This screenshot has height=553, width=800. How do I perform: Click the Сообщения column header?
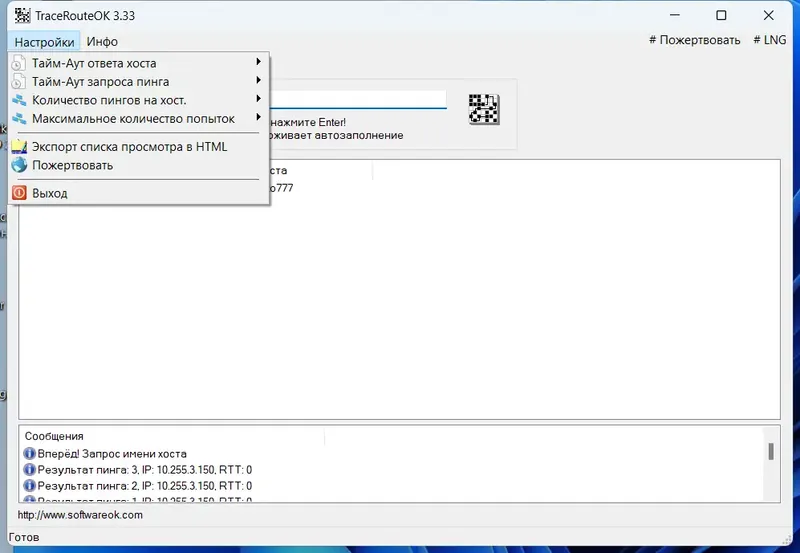click(173, 436)
